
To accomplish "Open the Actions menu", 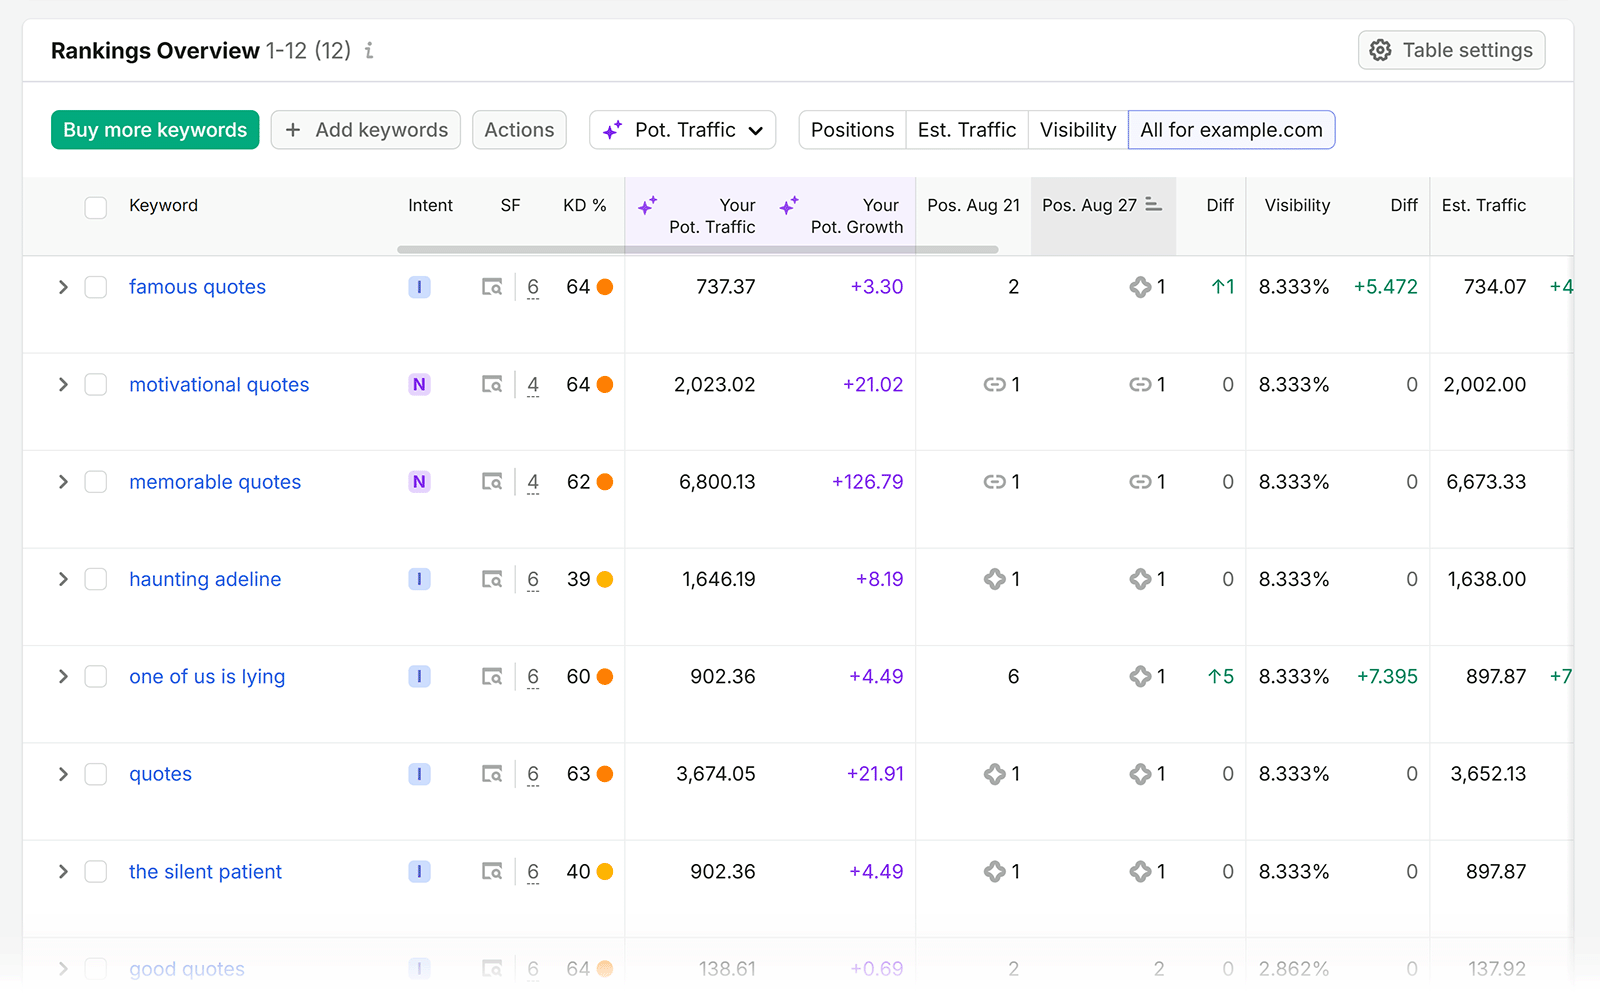I will tap(519, 130).
